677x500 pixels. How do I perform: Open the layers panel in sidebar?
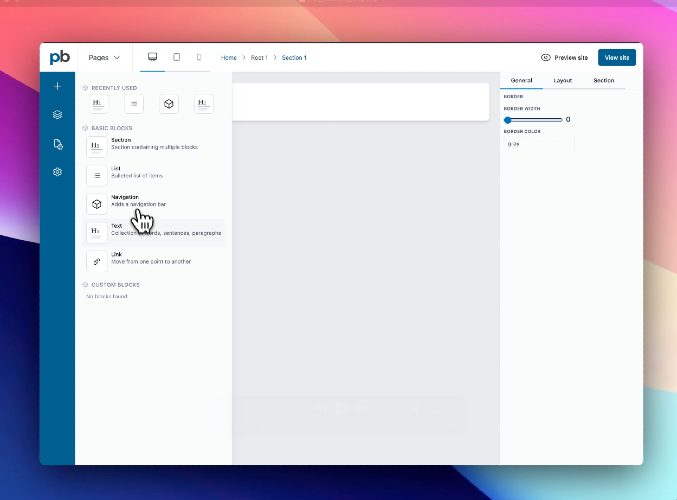(57, 114)
